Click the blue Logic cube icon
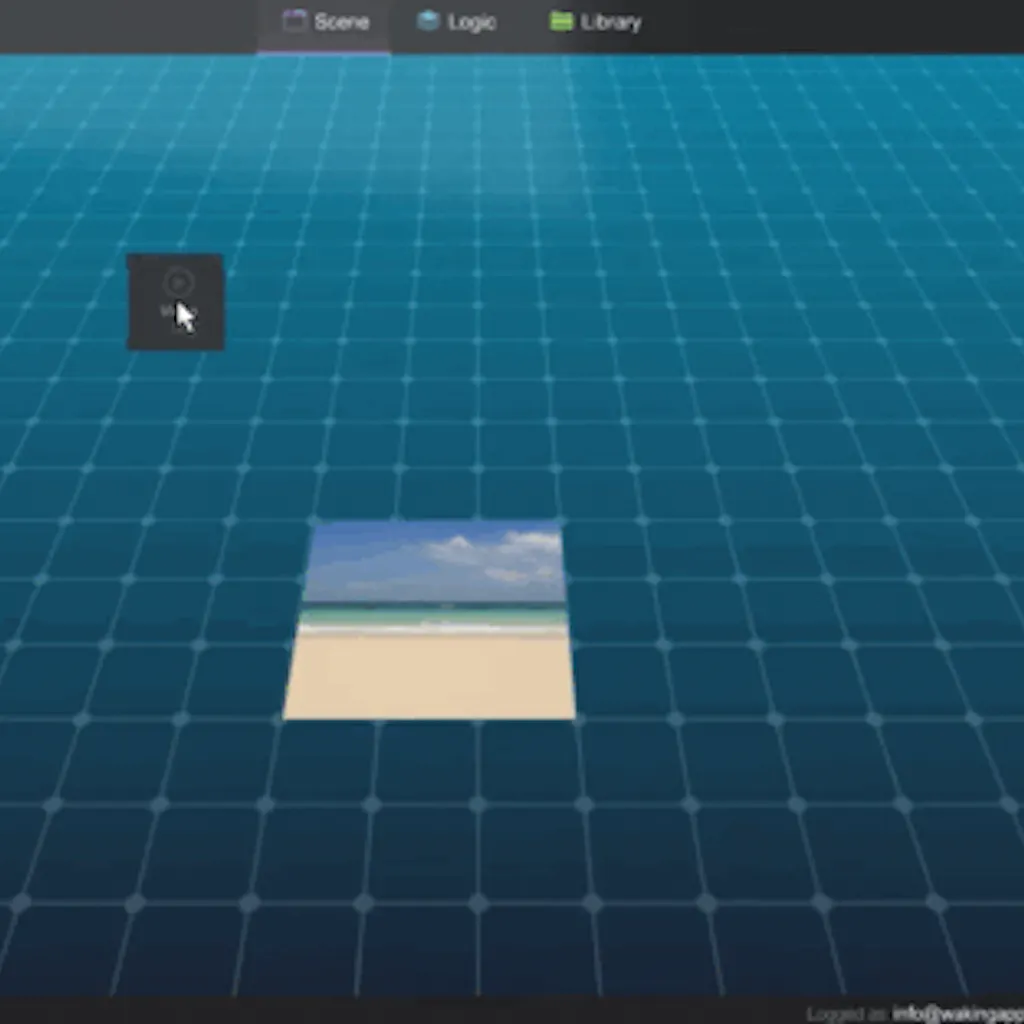 tap(428, 21)
